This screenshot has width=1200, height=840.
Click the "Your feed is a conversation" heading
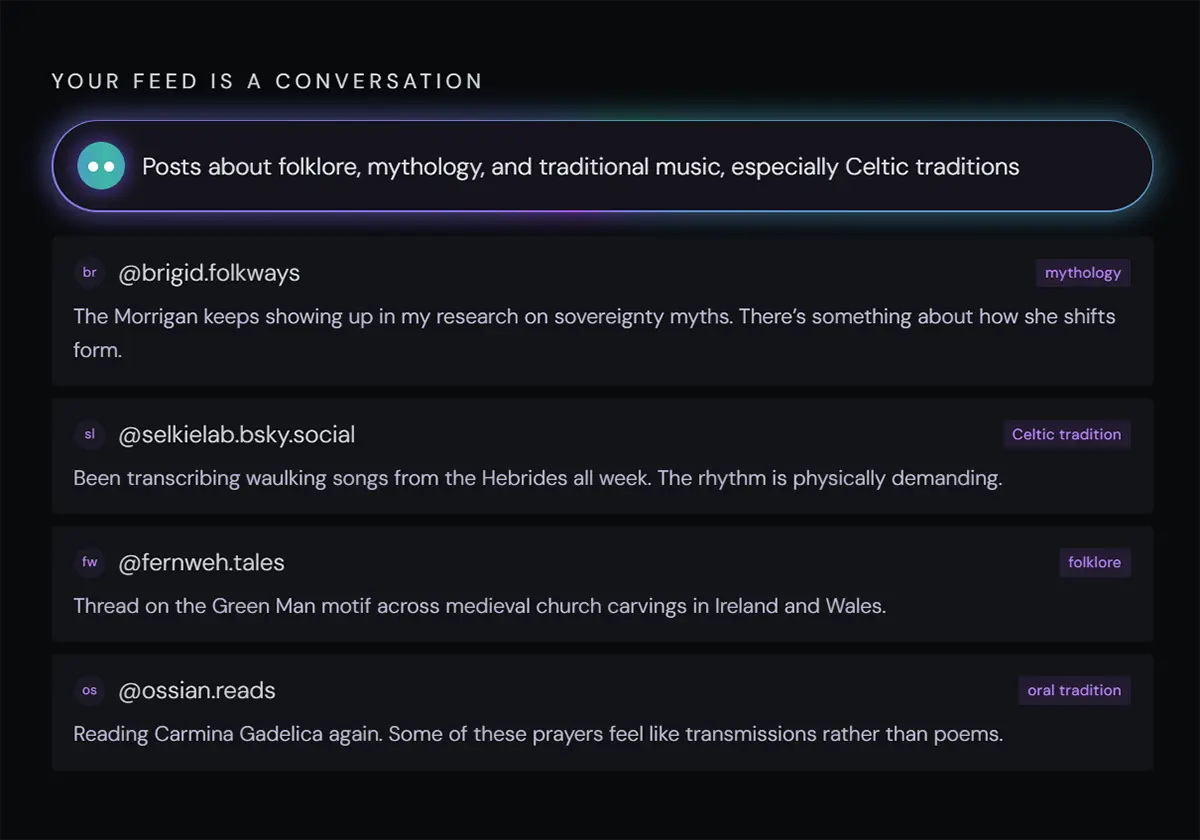coord(267,81)
